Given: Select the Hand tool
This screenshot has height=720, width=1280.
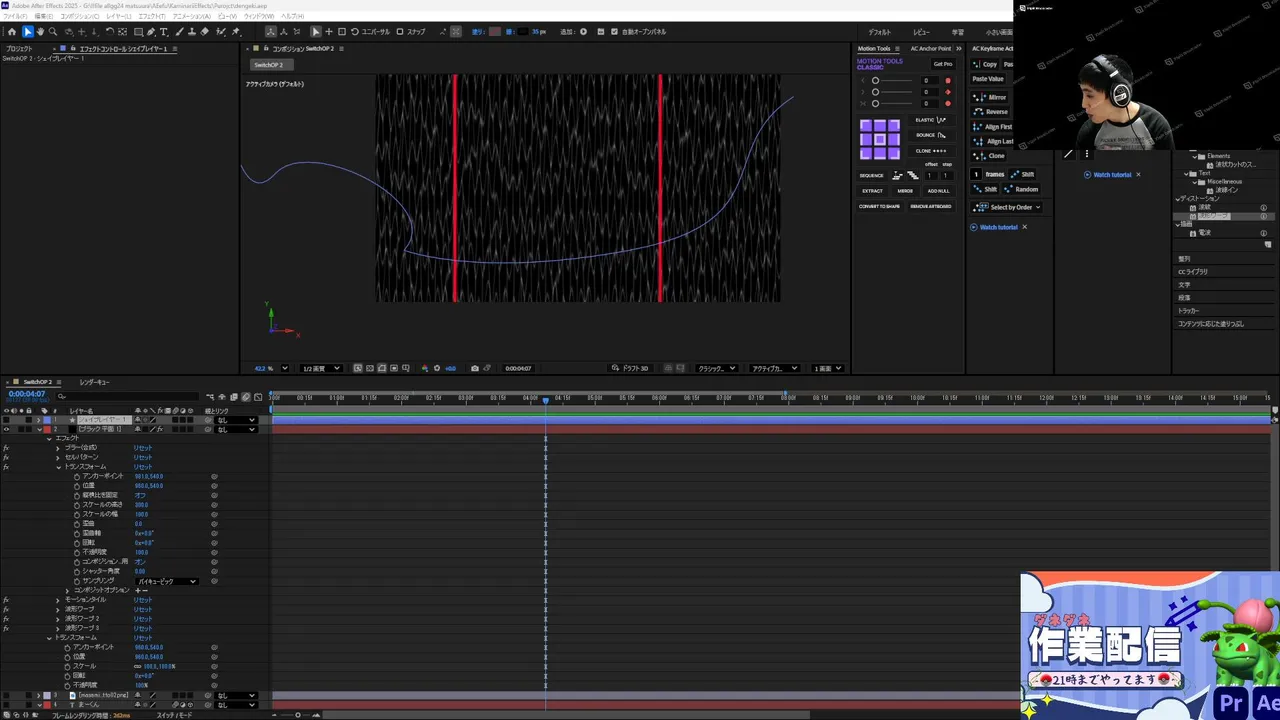Looking at the screenshot, I should 40,32.
